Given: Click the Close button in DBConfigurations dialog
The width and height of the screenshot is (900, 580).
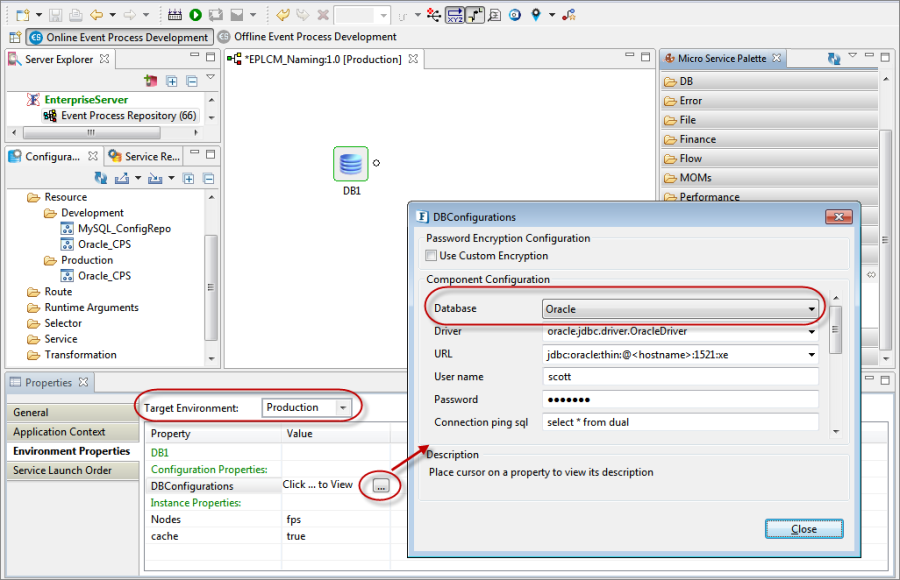Looking at the screenshot, I should coord(804,529).
